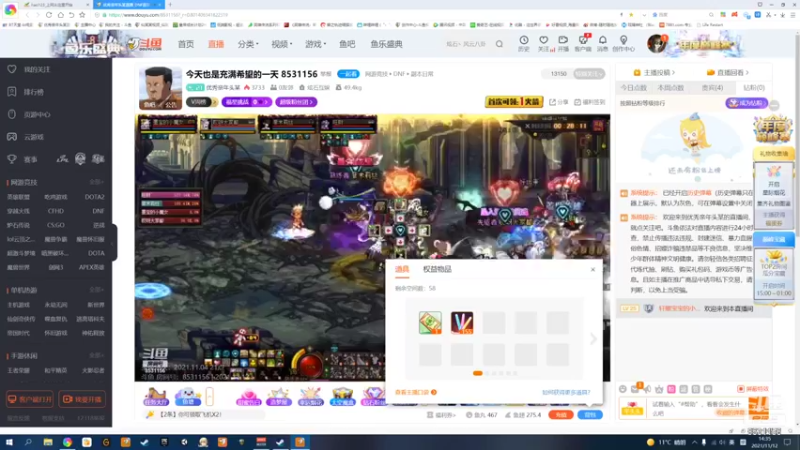Select the green cash item in backpack
Image resolution: width=800 pixels, height=450 pixels.
[x=430, y=323]
